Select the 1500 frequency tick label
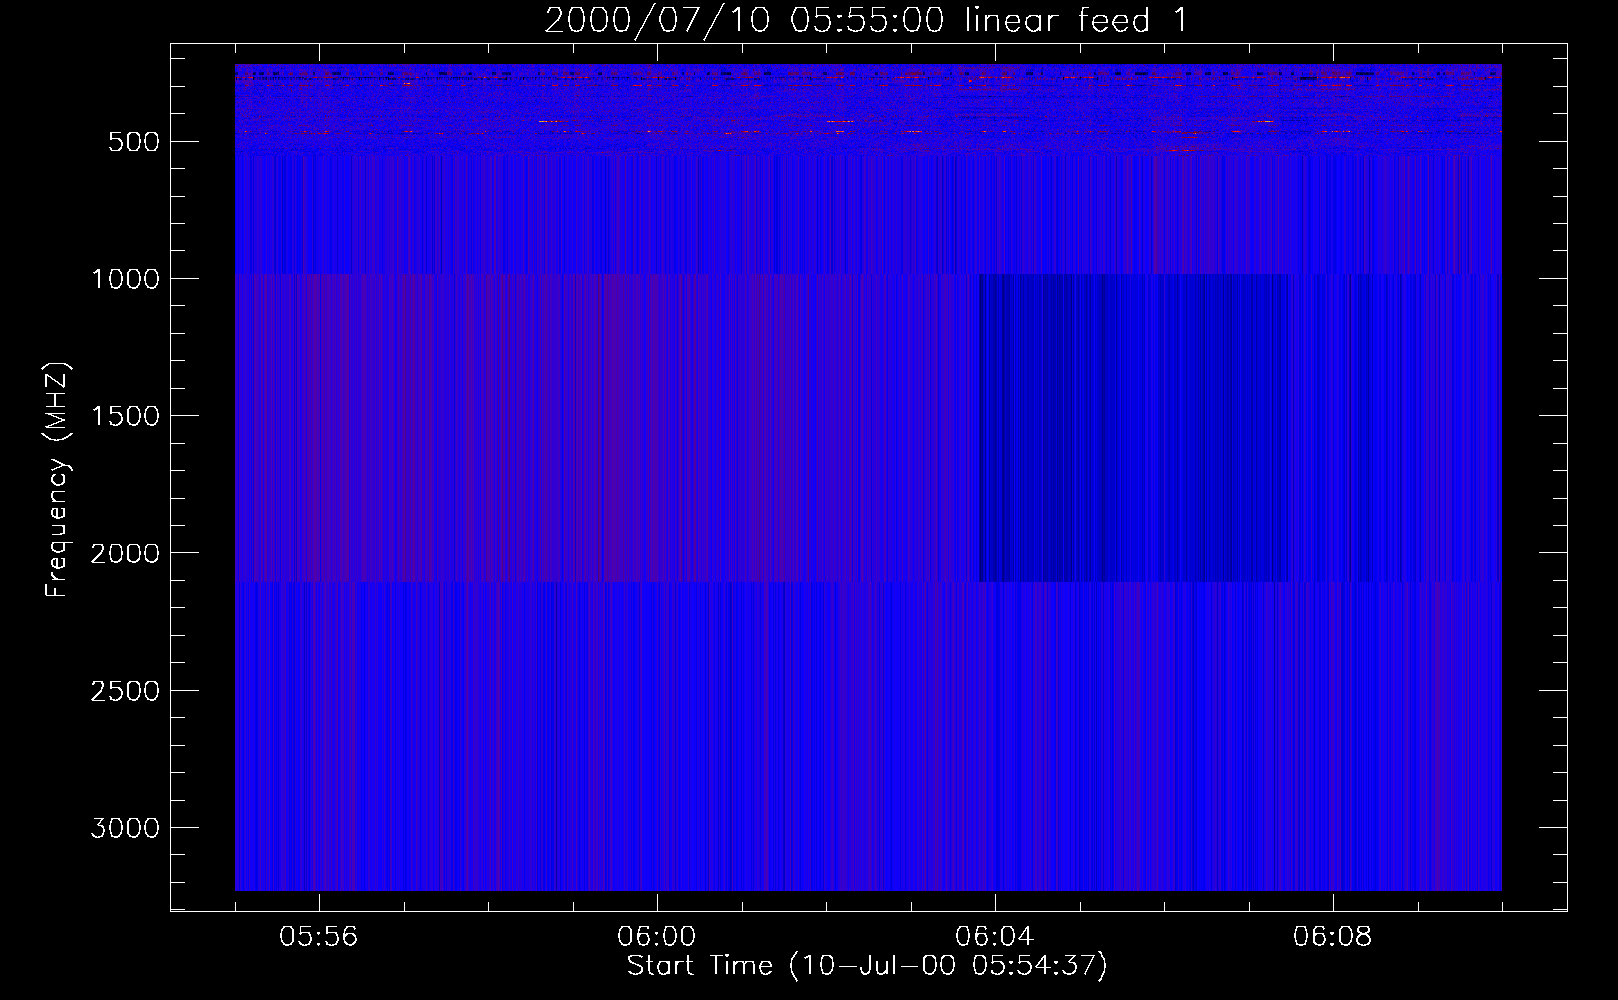Viewport: 1618px width, 1000px height. pos(125,416)
